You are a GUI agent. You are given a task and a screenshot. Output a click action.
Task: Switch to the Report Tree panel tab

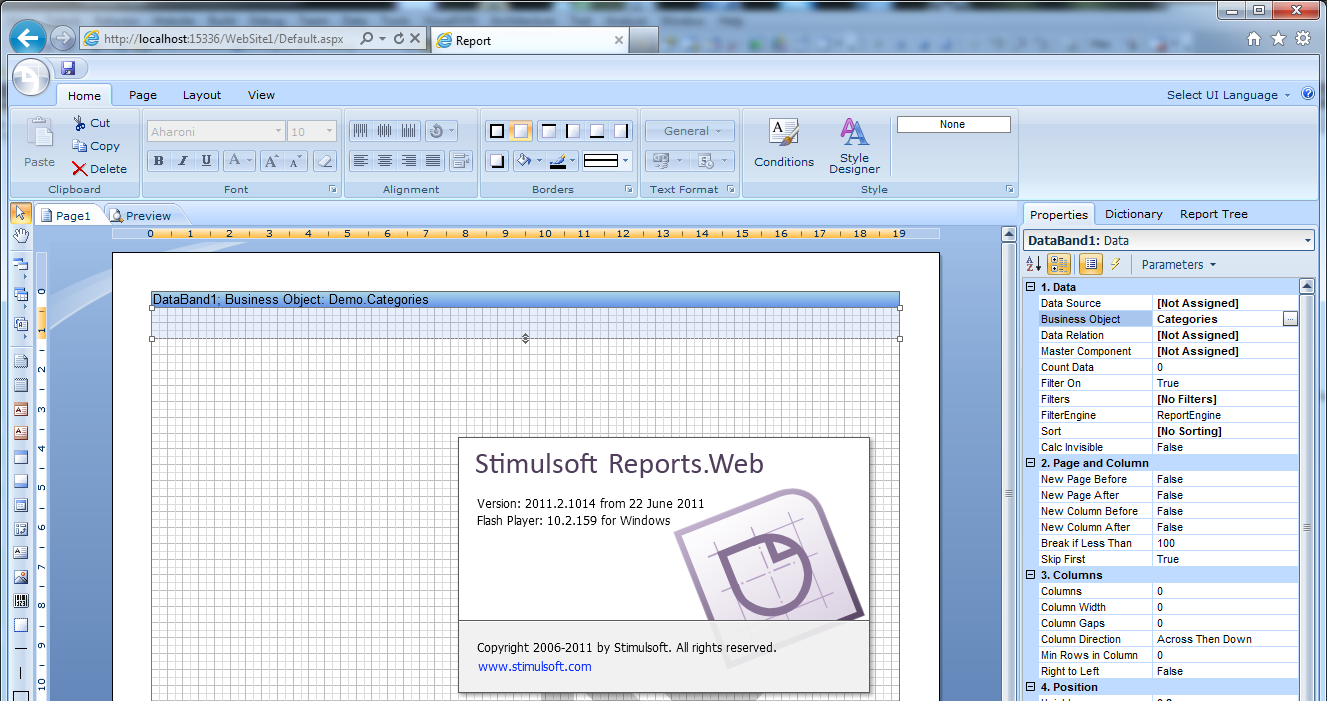point(1213,214)
